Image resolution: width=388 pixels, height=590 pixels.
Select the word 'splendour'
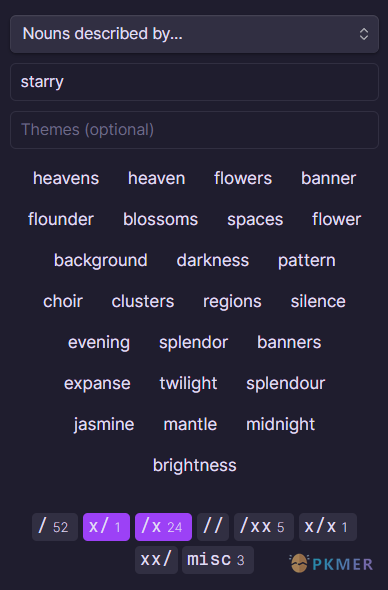286,383
